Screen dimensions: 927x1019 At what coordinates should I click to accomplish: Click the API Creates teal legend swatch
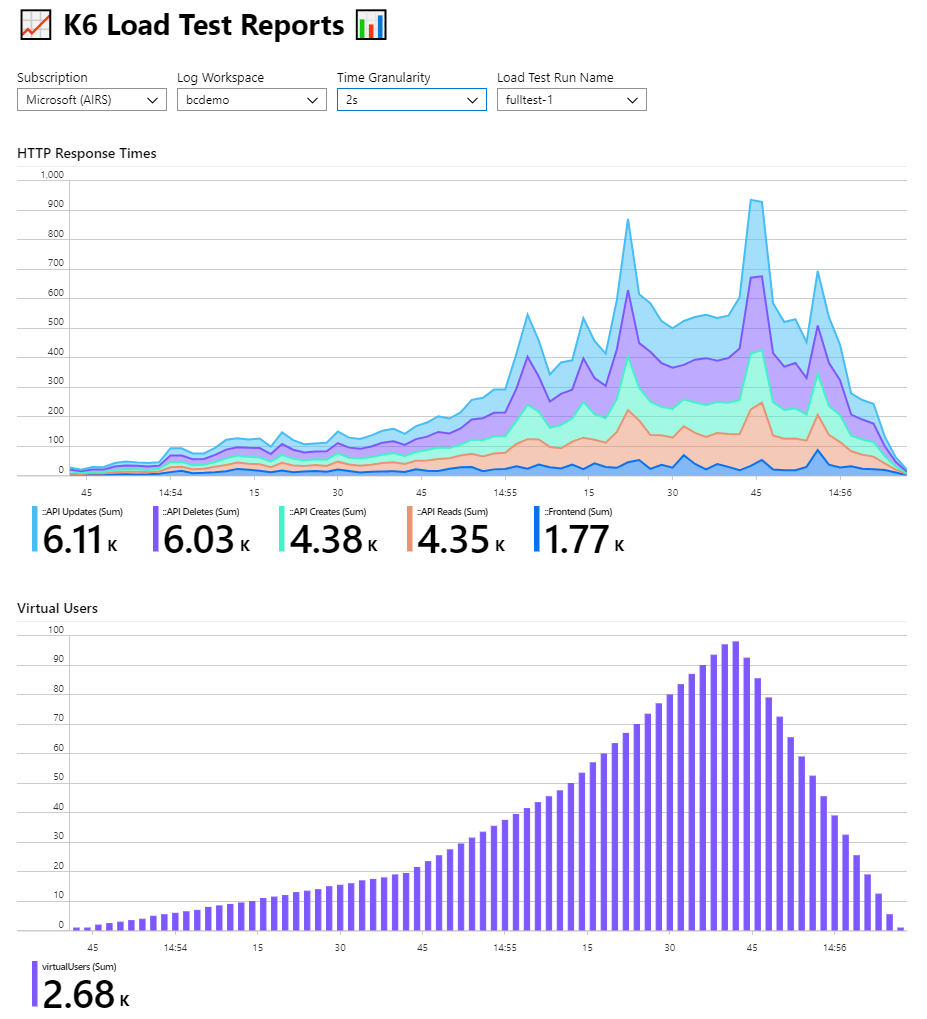coord(283,530)
